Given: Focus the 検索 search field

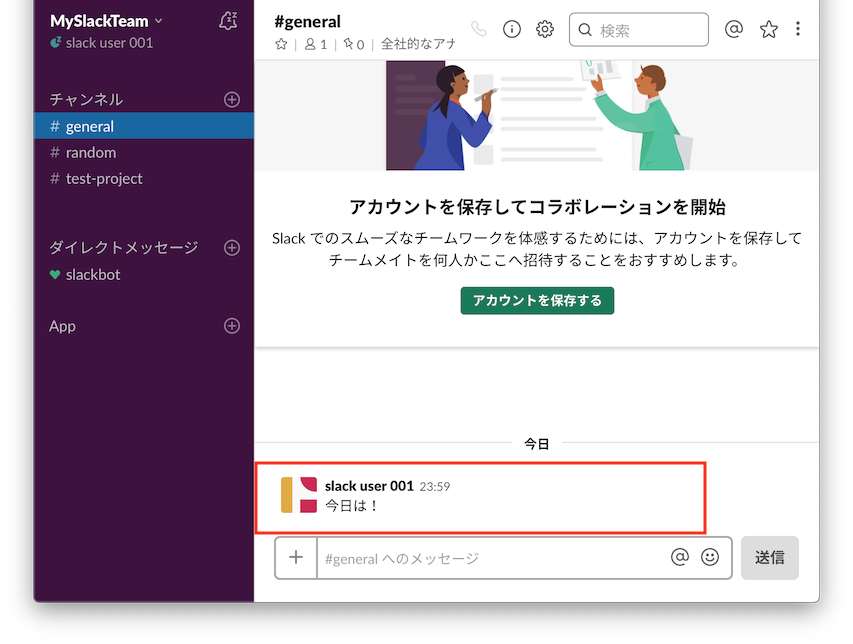Looking at the screenshot, I should tap(639, 29).
